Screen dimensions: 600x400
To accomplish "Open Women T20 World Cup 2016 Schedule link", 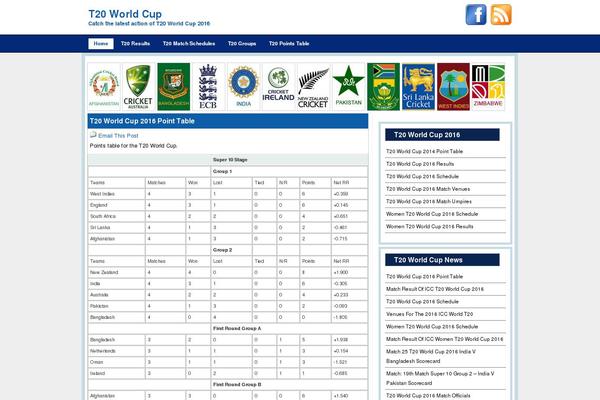I will (432, 214).
